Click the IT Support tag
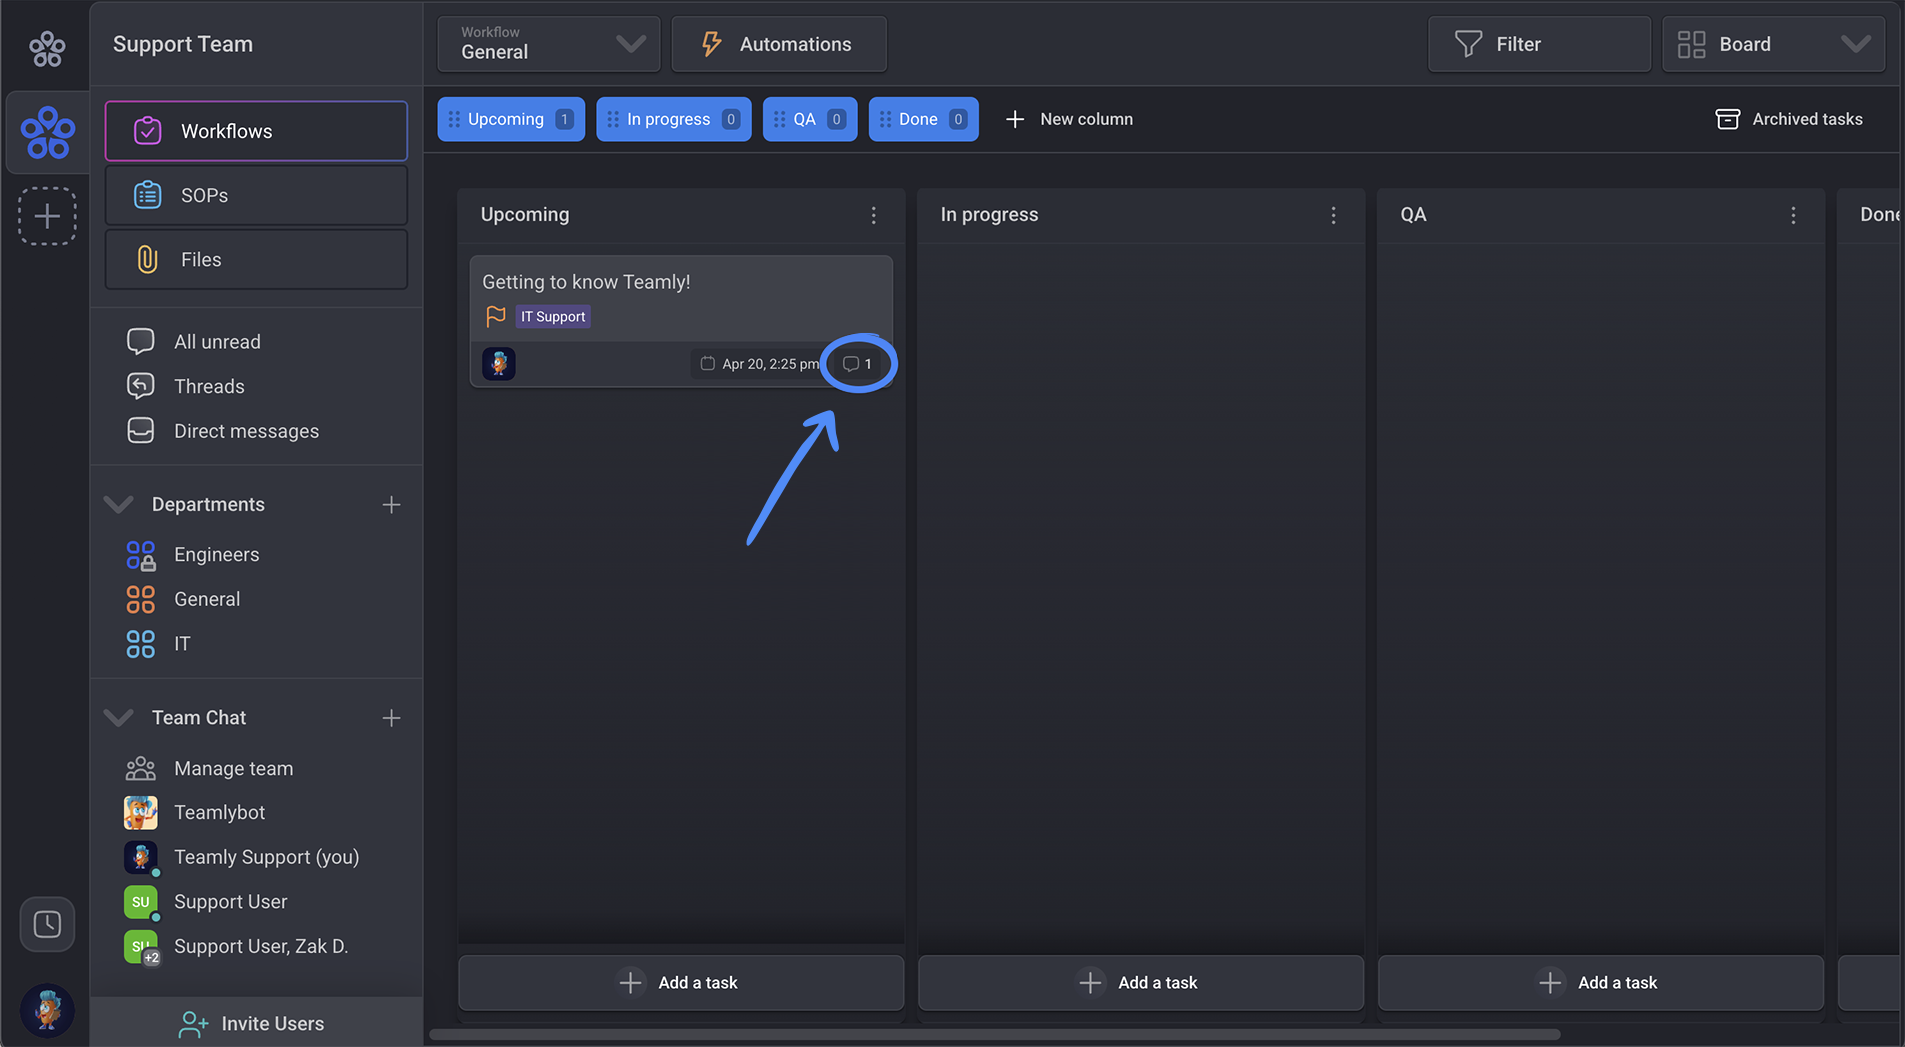Image resolution: width=1905 pixels, height=1047 pixels. tap(553, 316)
